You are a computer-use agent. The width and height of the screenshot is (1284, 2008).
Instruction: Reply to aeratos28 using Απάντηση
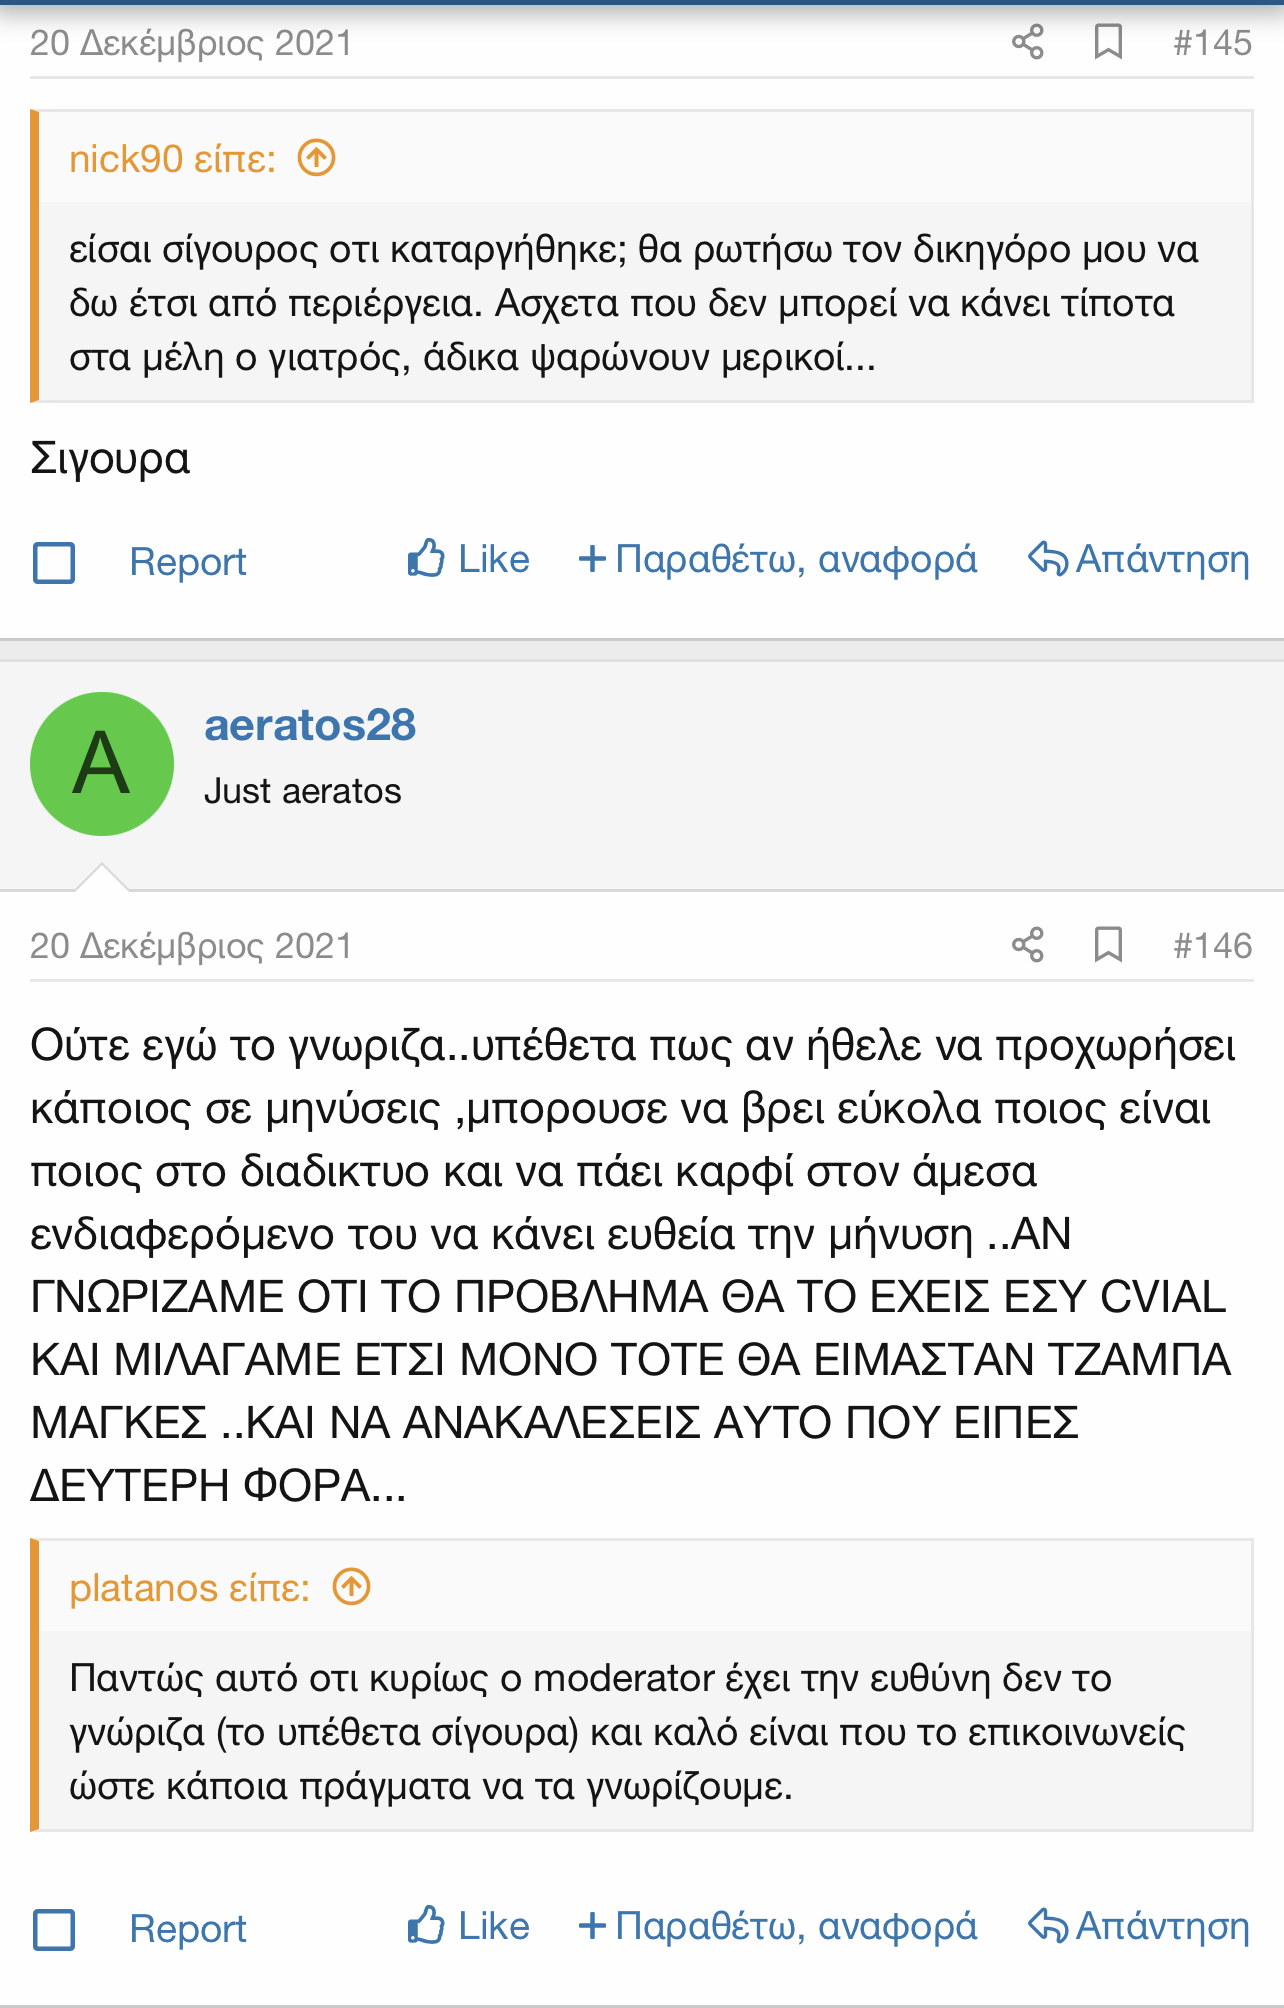(x=1139, y=1926)
